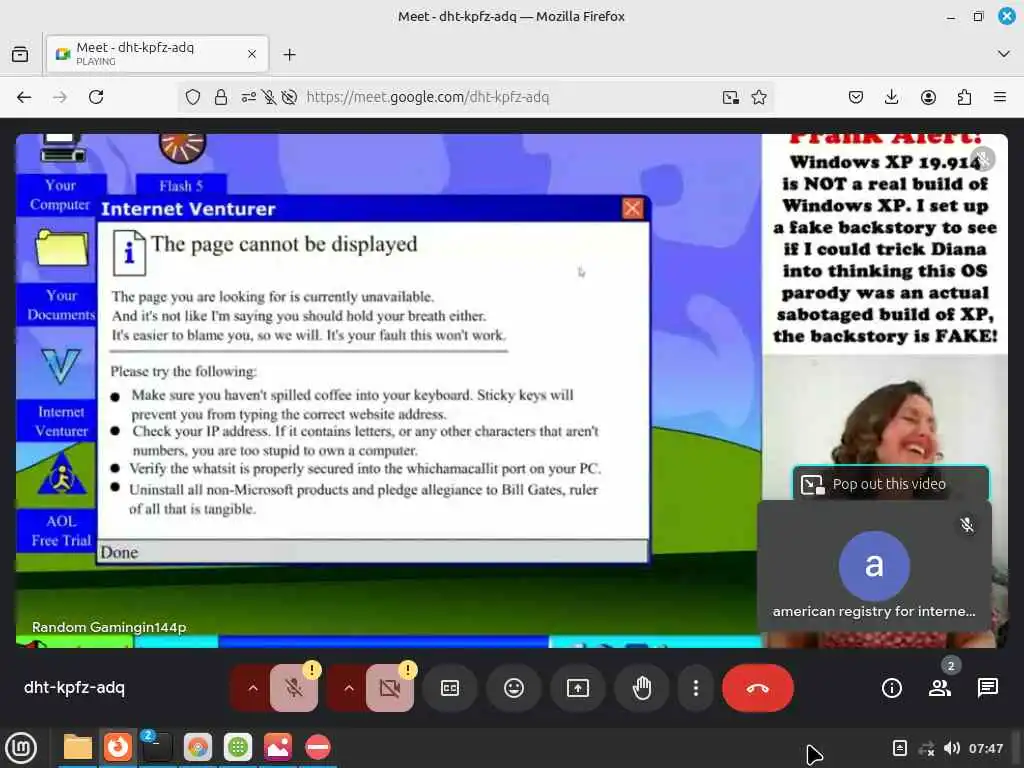Leave the call with the red hang-up button

point(758,688)
